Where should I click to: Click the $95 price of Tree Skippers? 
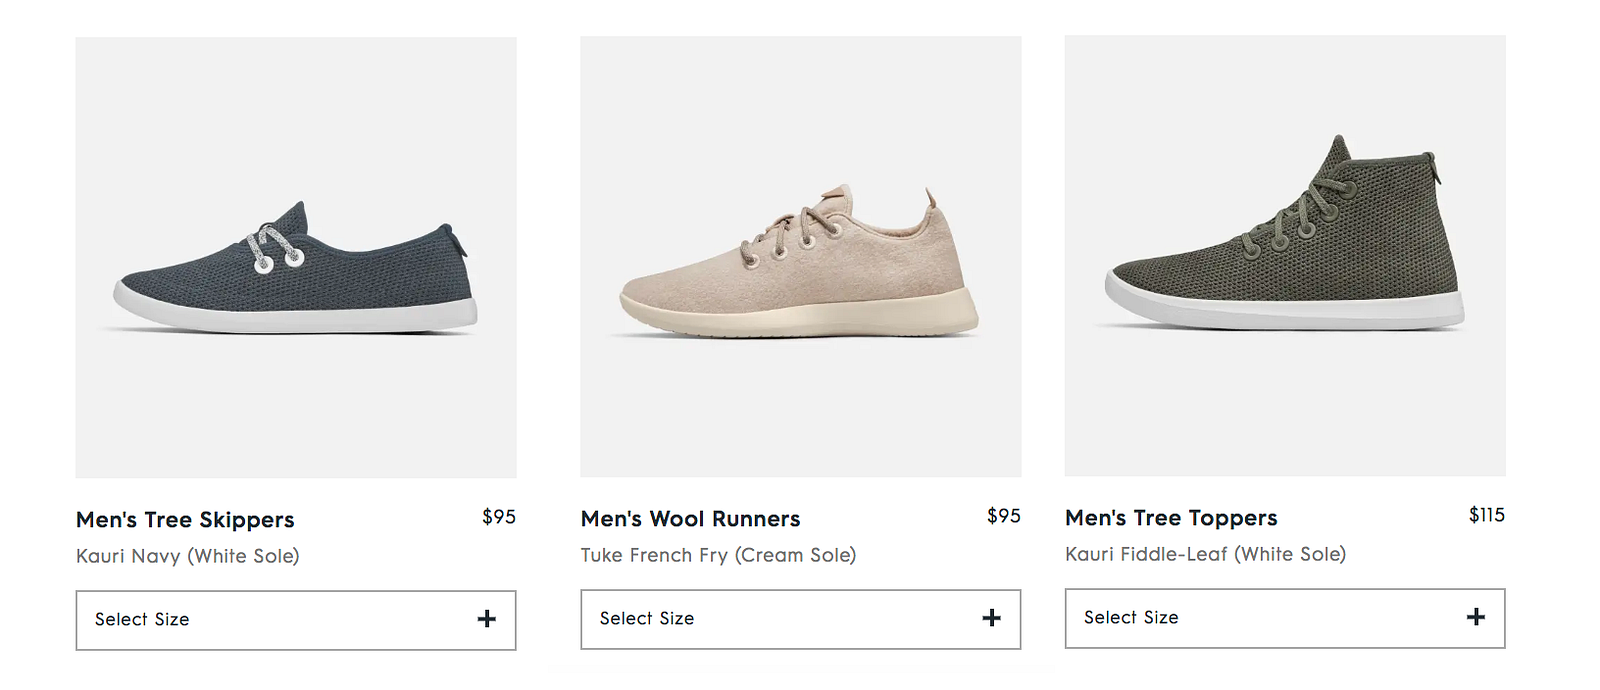(499, 517)
